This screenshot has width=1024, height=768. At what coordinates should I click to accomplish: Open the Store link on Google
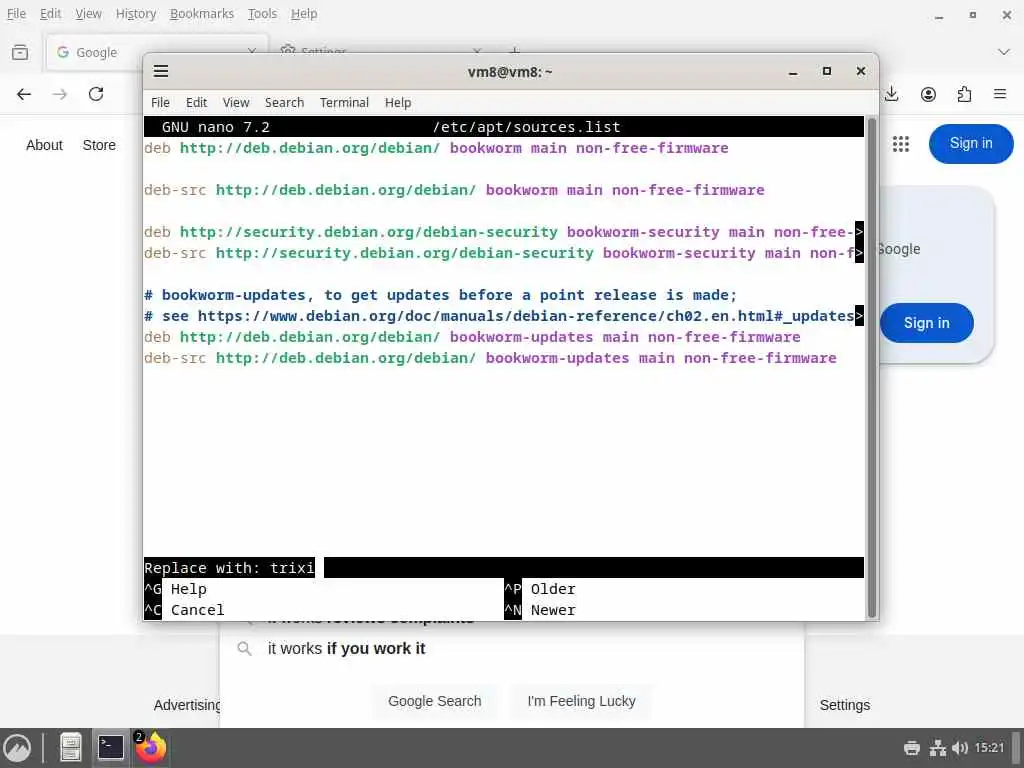99,145
